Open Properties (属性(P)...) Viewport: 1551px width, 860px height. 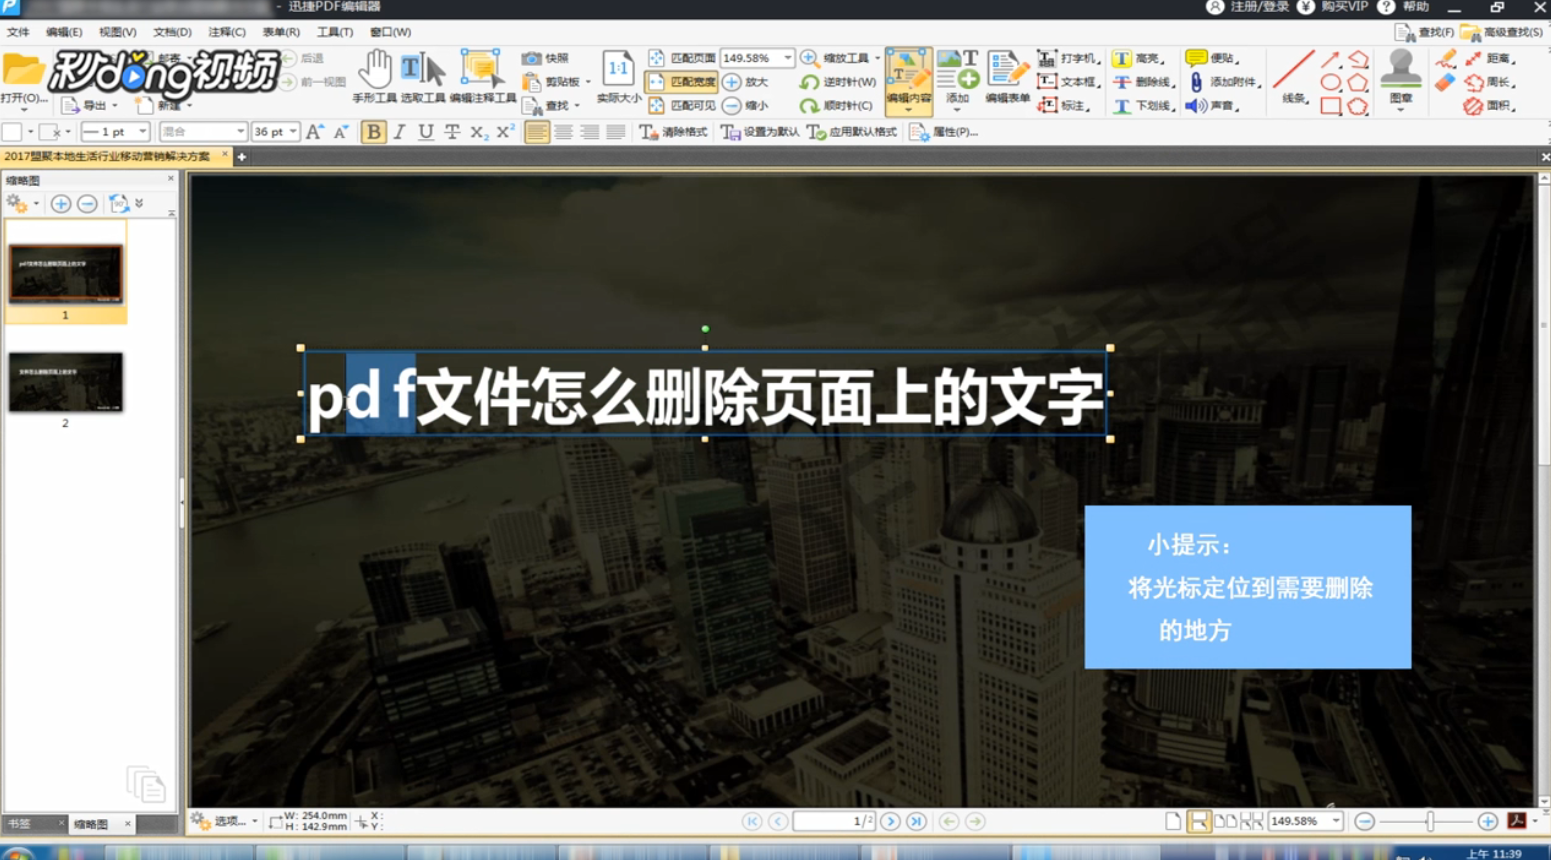[943, 132]
